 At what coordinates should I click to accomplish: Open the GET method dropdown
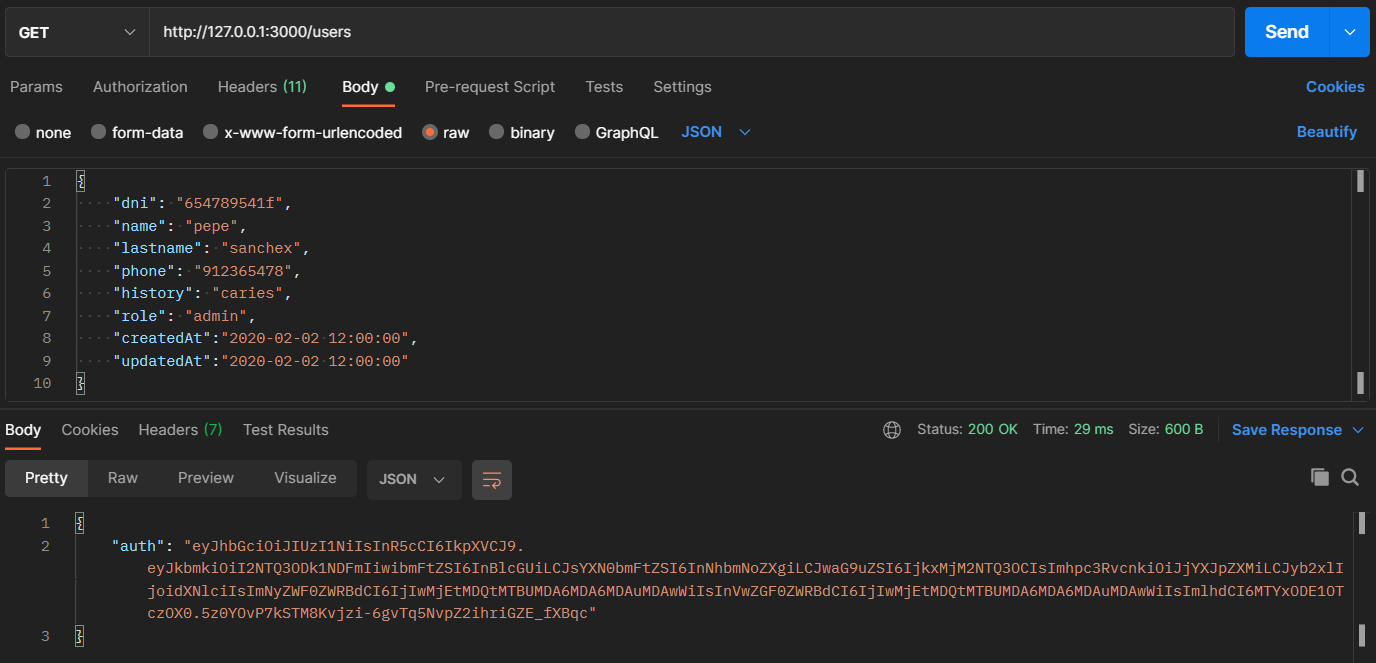[x=75, y=31]
